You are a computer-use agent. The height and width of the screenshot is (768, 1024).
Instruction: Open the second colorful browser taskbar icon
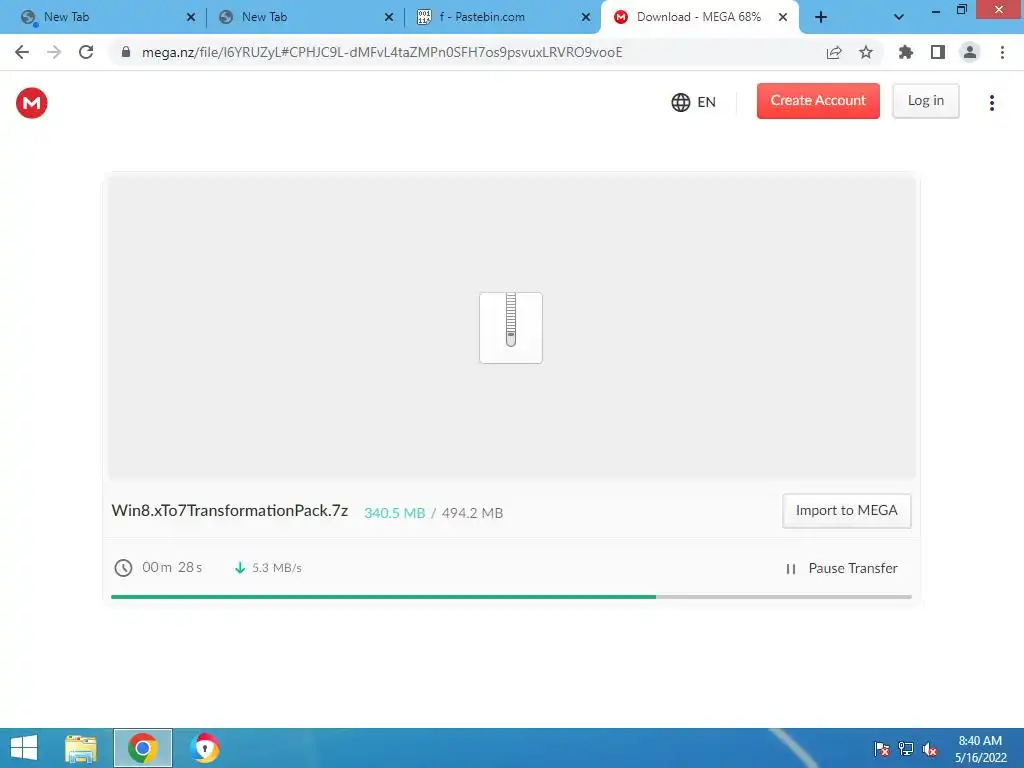[x=205, y=748]
